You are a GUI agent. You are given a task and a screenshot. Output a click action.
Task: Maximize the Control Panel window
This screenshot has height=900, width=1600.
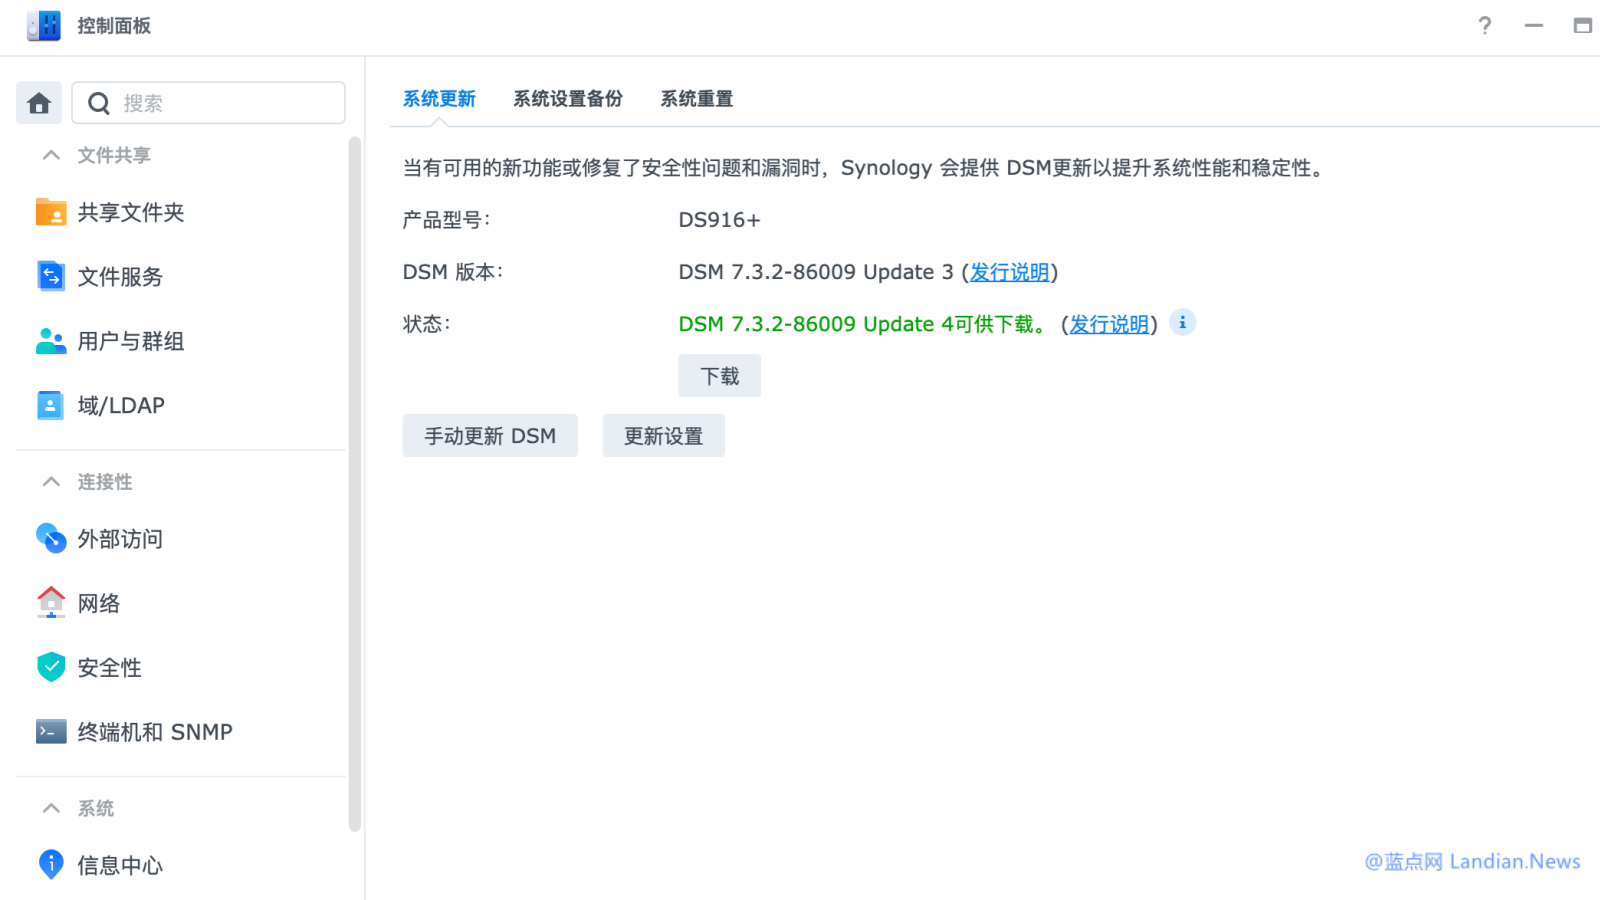[1582, 26]
